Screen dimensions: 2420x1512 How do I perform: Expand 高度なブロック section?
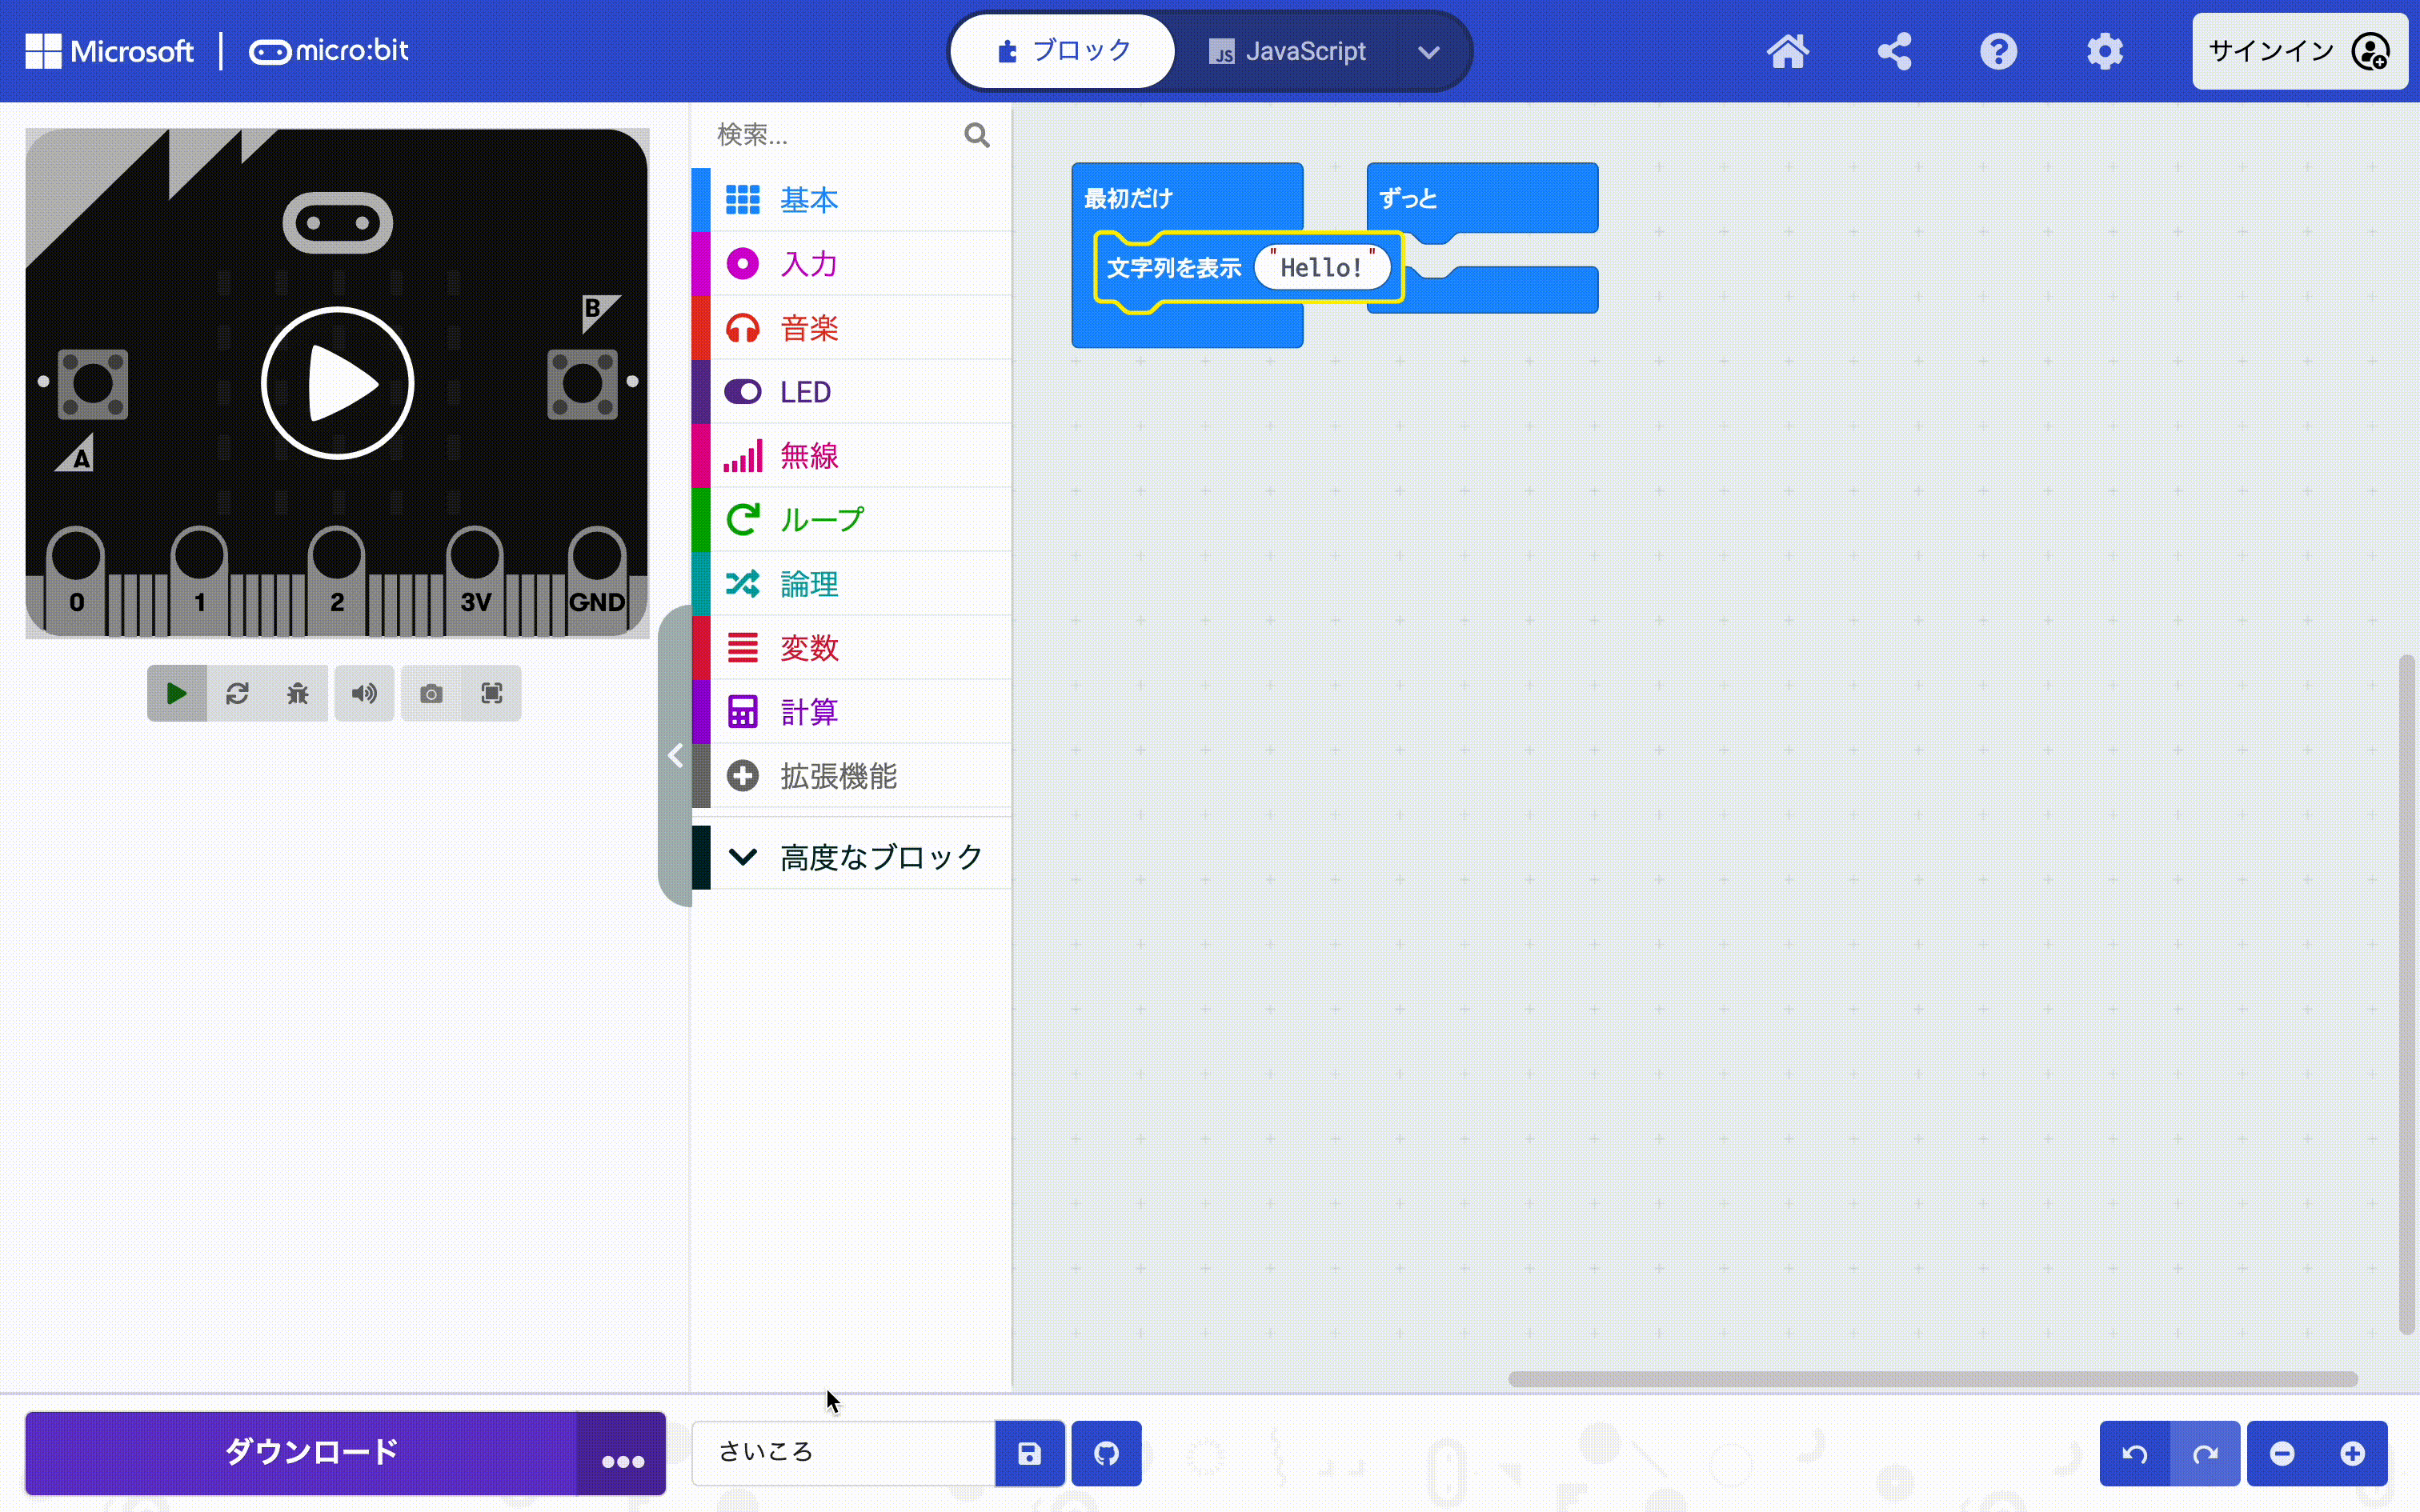[852, 857]
